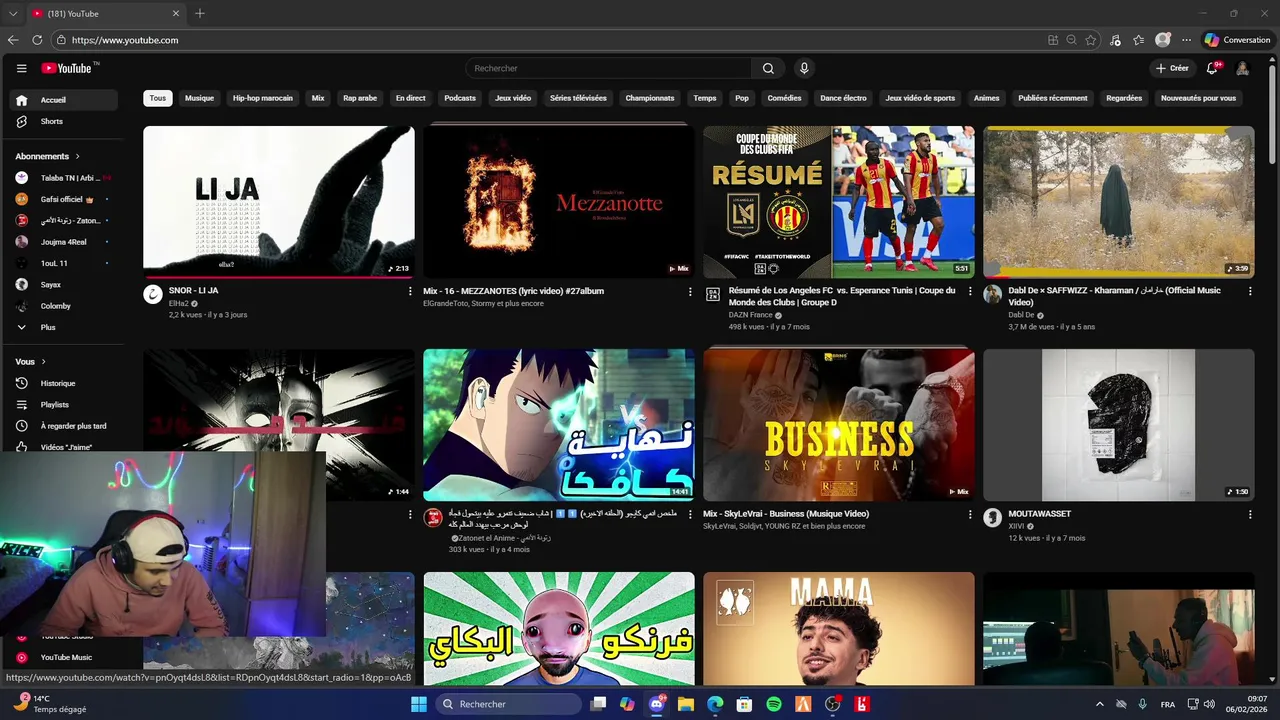The height and width of the screenshot is (720, 1280).
Task: Open more options for MOUTAWASSET video
Action: pyautogui.click(x=1249, y=514)
